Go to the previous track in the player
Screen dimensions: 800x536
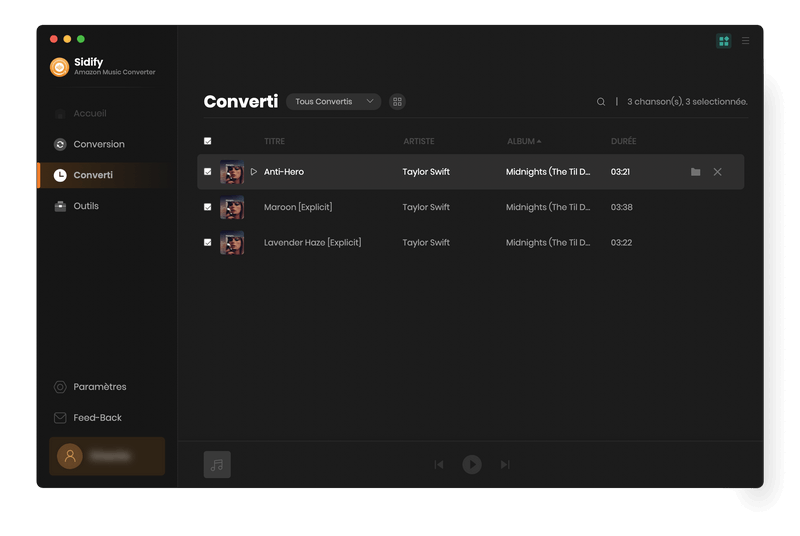click(438, 464)
